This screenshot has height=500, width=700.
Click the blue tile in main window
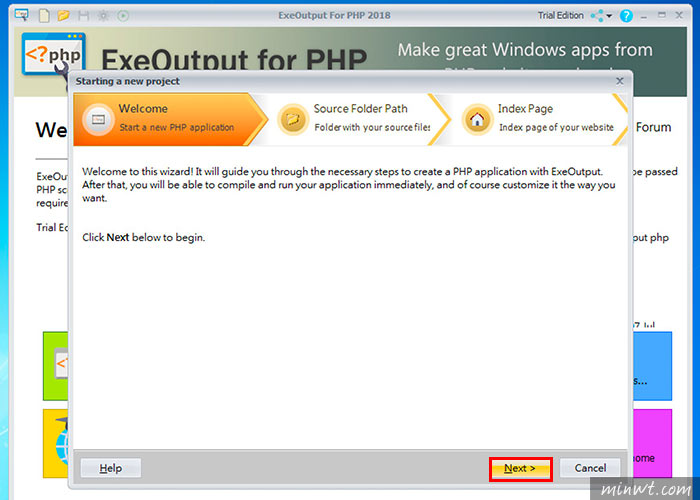[x=652, y=366]
